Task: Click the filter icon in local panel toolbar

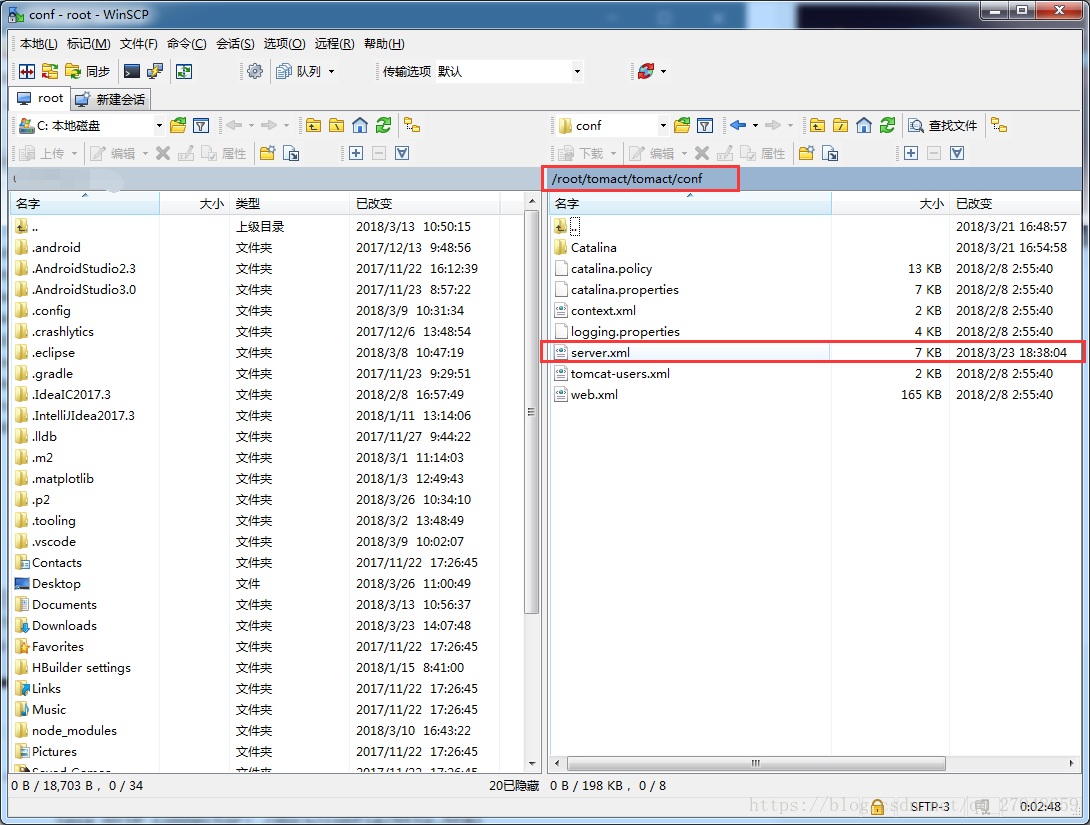Action: pyautogui.click(x=201, y=126)
